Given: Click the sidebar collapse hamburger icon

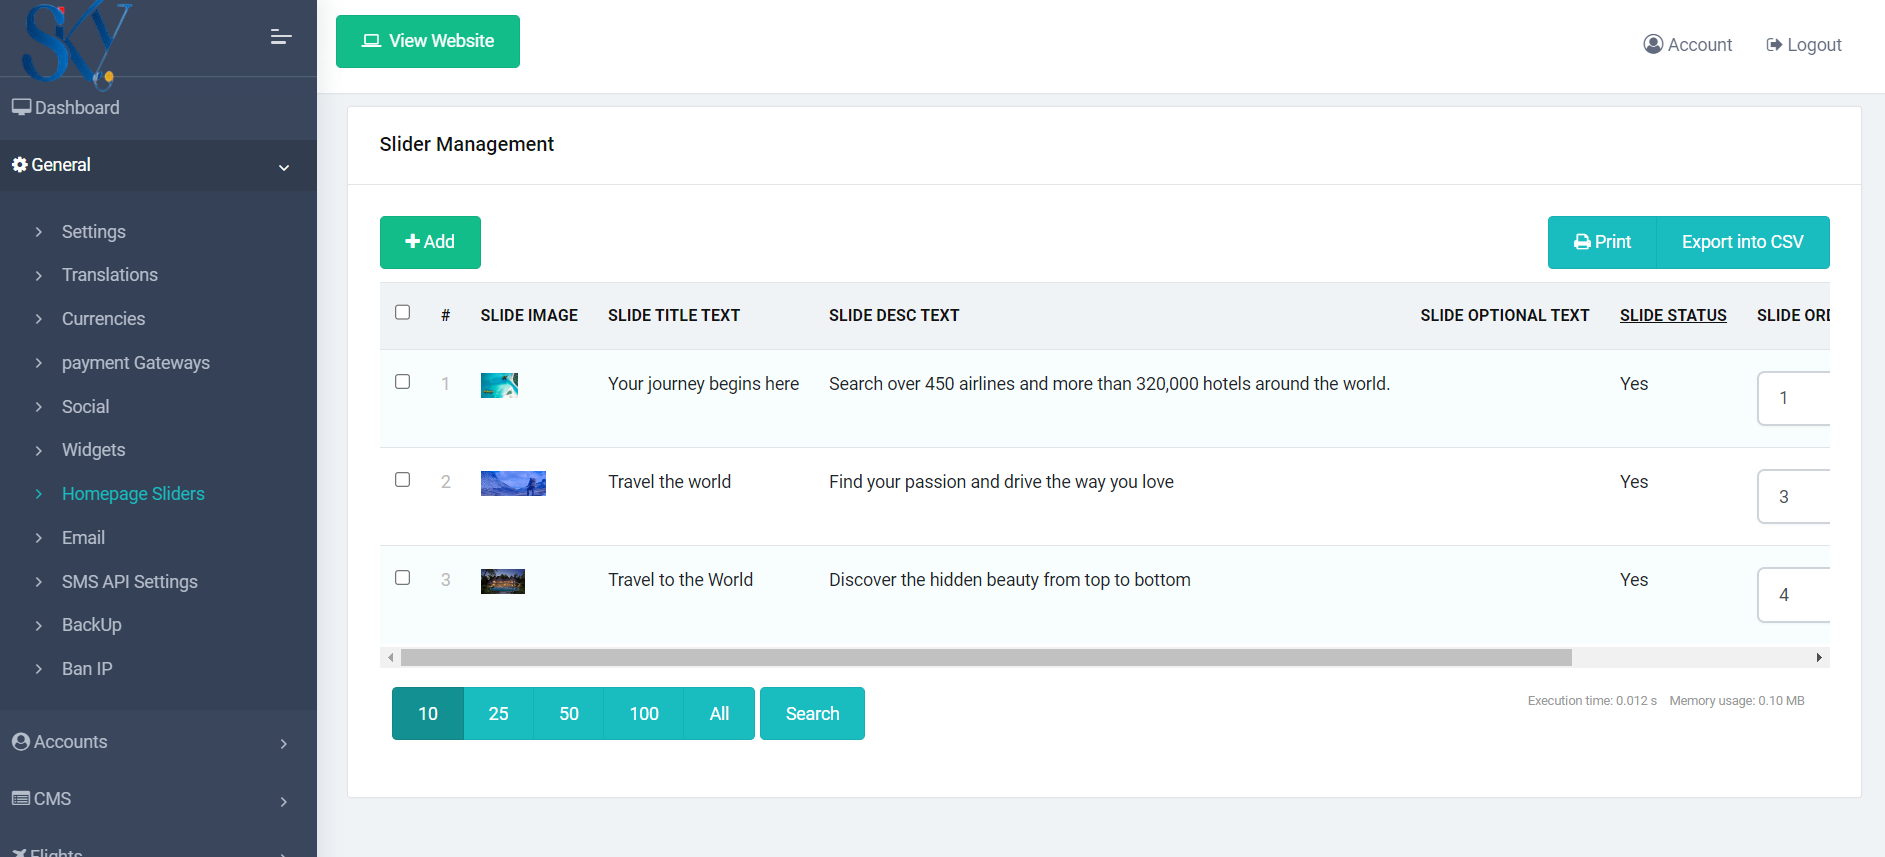Looking at the screenshot, I should [281, 38].
